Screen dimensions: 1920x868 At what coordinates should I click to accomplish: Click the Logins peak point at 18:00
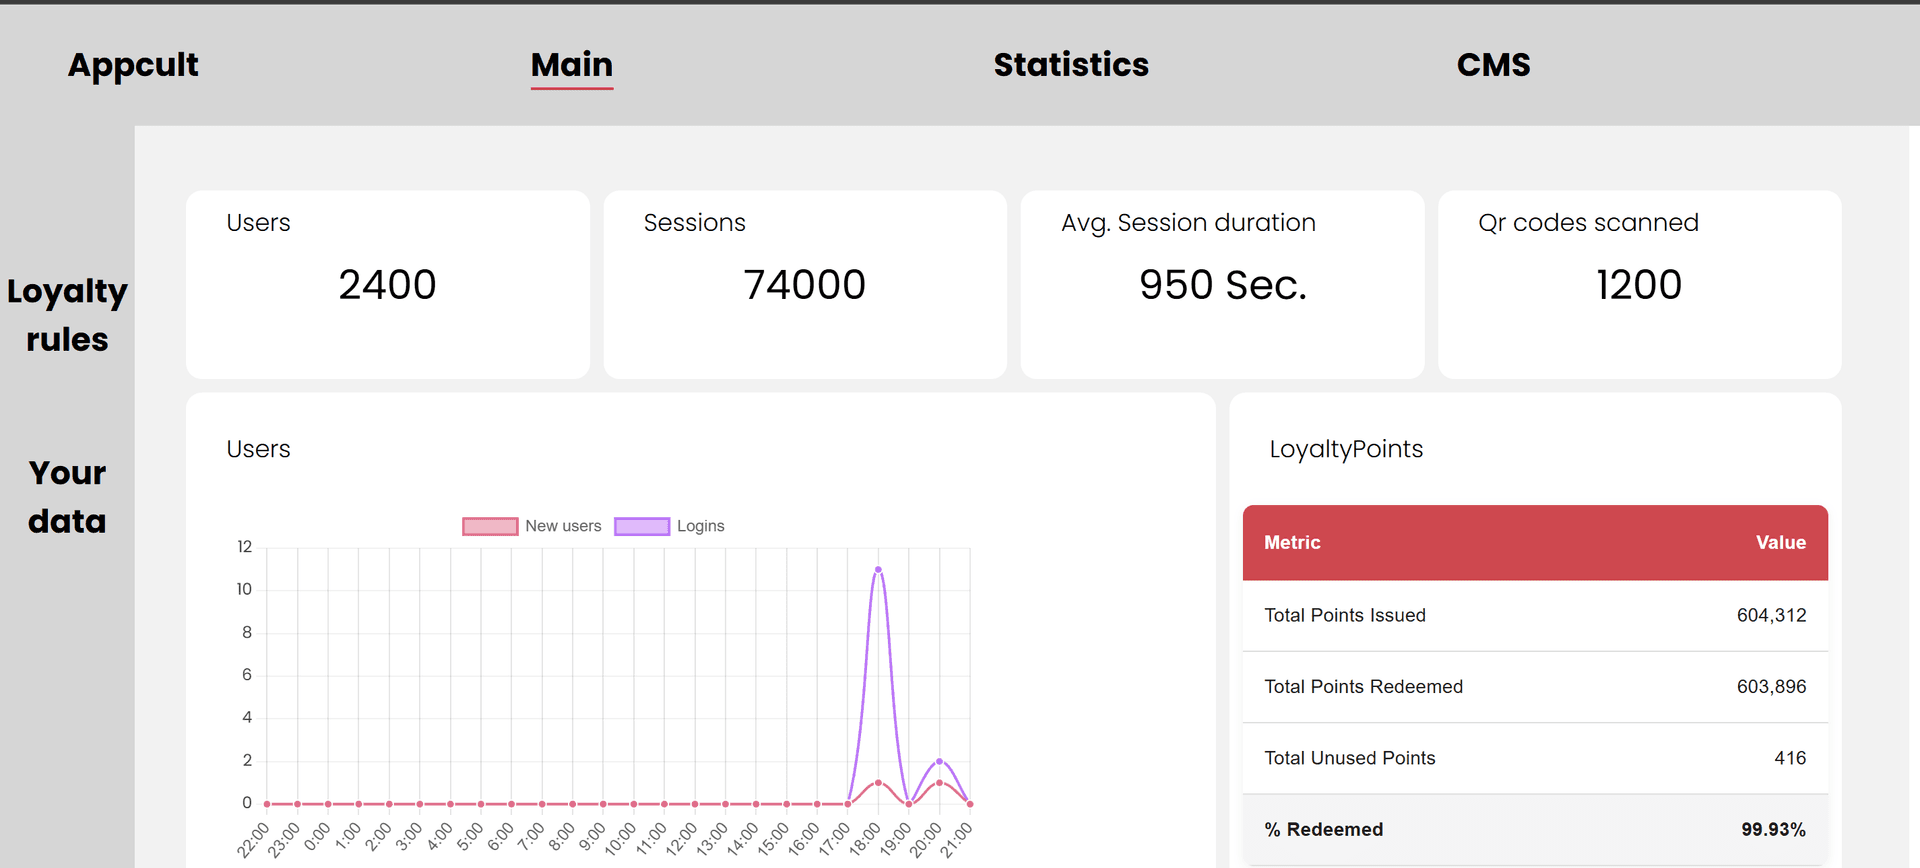pos(878,570)
